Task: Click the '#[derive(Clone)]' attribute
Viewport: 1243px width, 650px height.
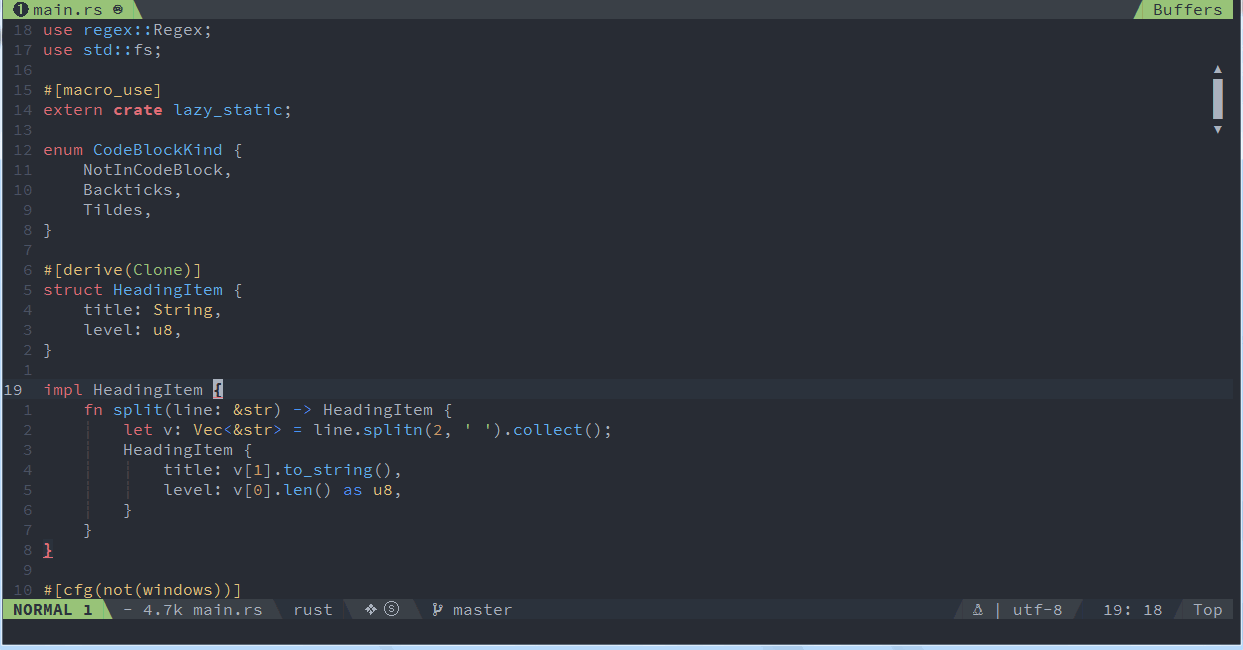Action: tap(122, 270)
